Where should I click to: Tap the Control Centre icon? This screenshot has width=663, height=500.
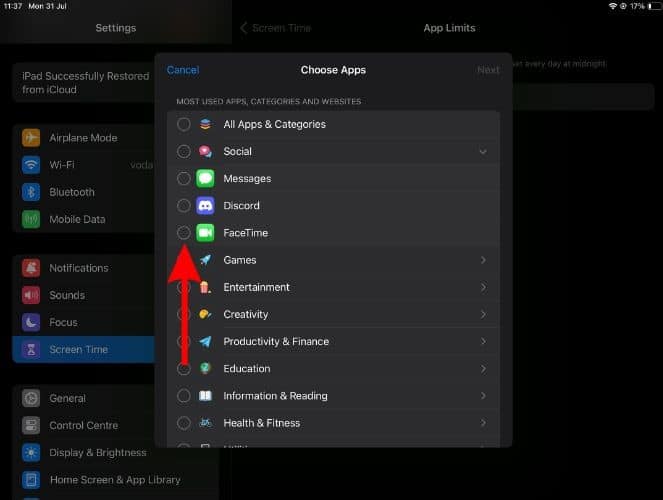point(31,425)
